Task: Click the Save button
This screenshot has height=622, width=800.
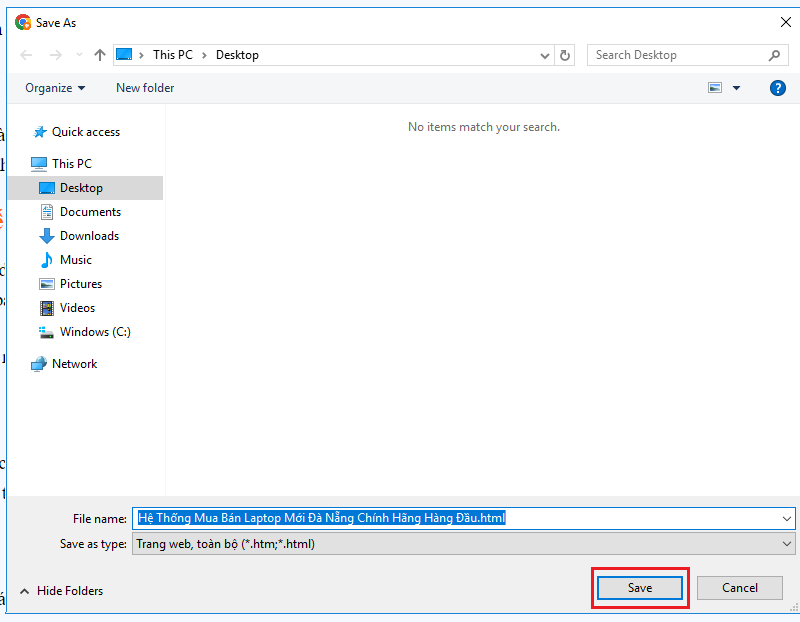Action: click(x=640, y=588)
